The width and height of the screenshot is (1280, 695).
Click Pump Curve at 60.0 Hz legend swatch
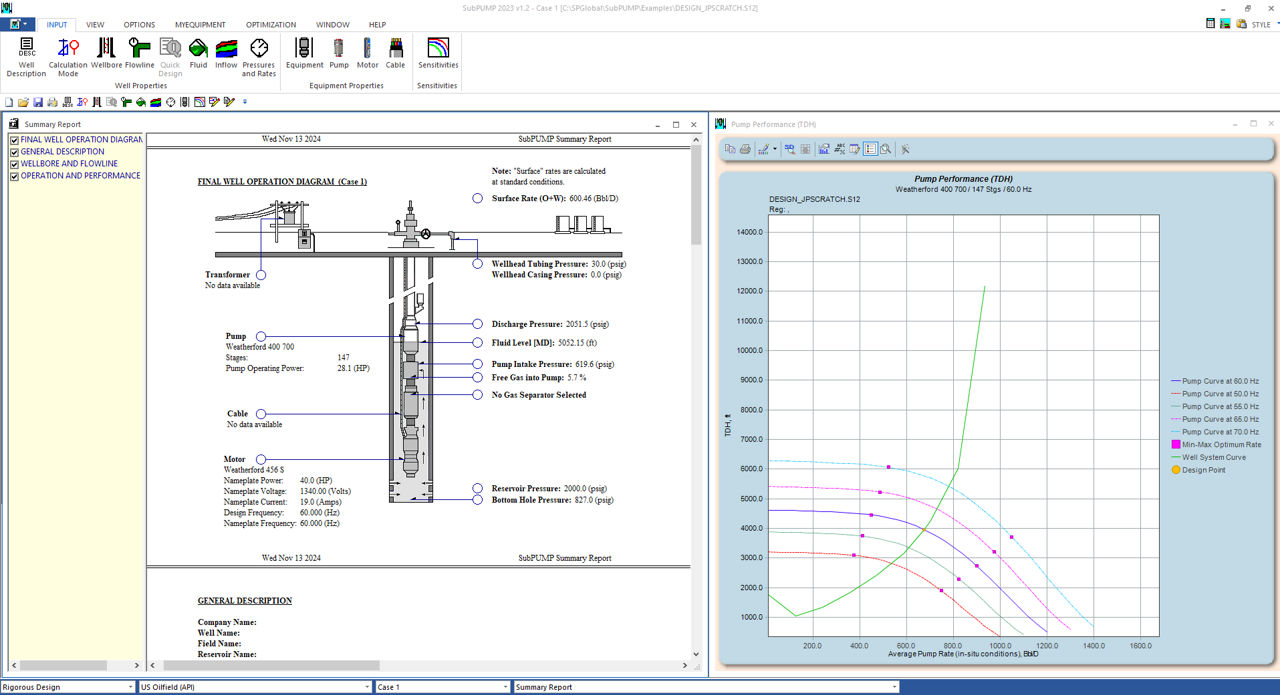(1176, 381)
